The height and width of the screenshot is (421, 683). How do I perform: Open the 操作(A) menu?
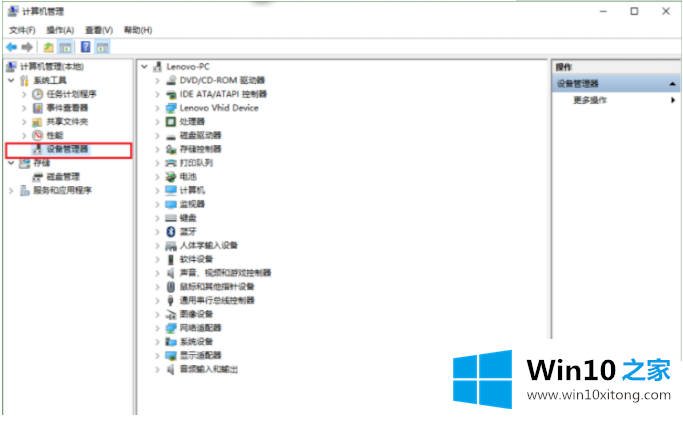60,30
